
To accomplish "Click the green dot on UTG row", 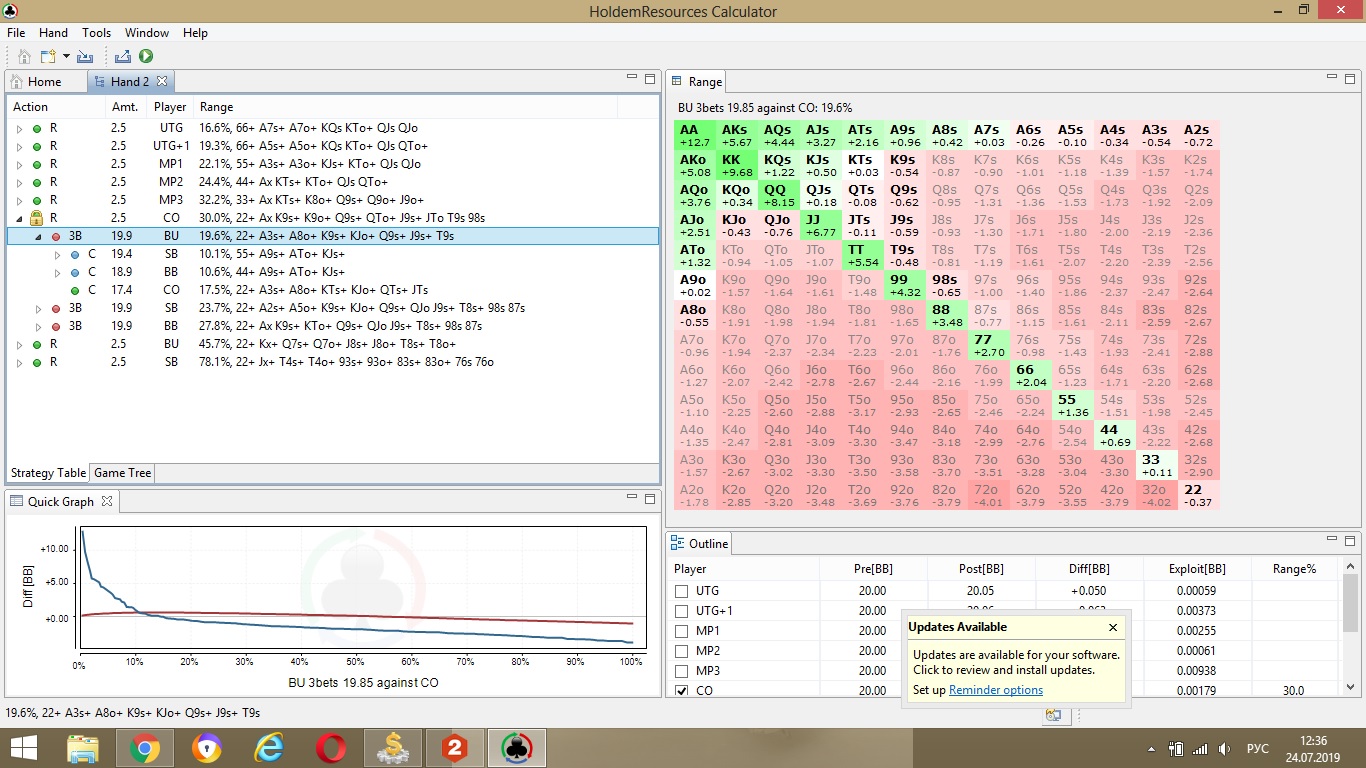I will 37,128.
